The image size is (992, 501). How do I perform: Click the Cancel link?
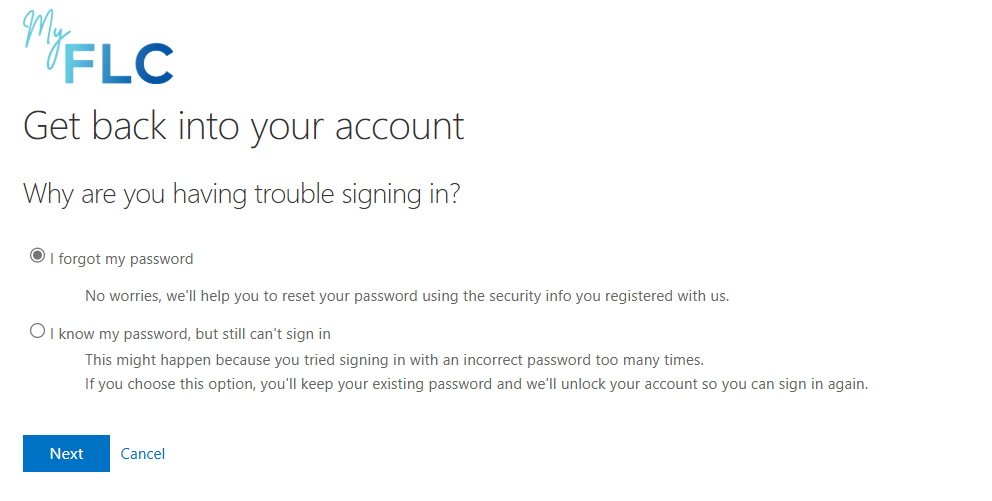pyautogui.click(x=143, y=454)
